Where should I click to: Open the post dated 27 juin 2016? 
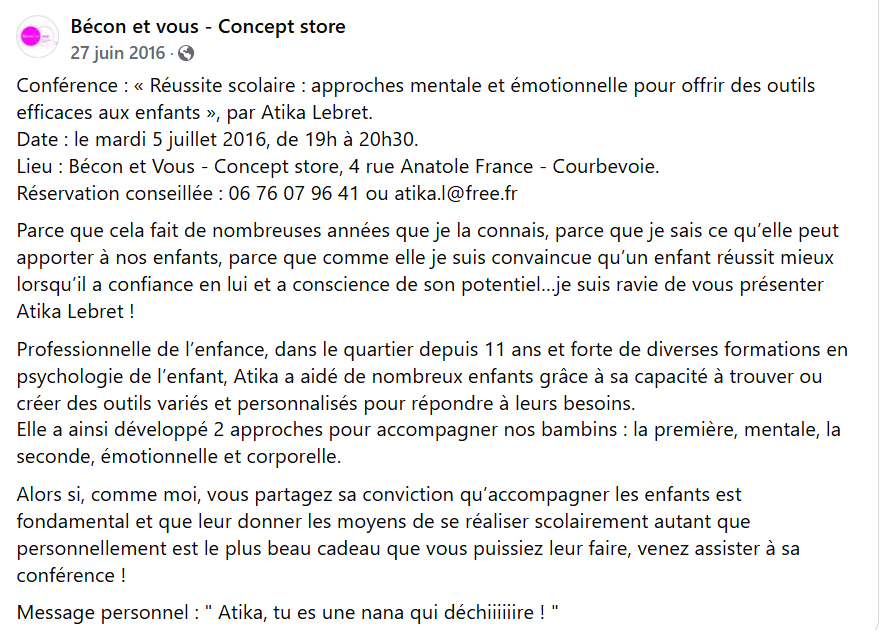coord(118,53)
